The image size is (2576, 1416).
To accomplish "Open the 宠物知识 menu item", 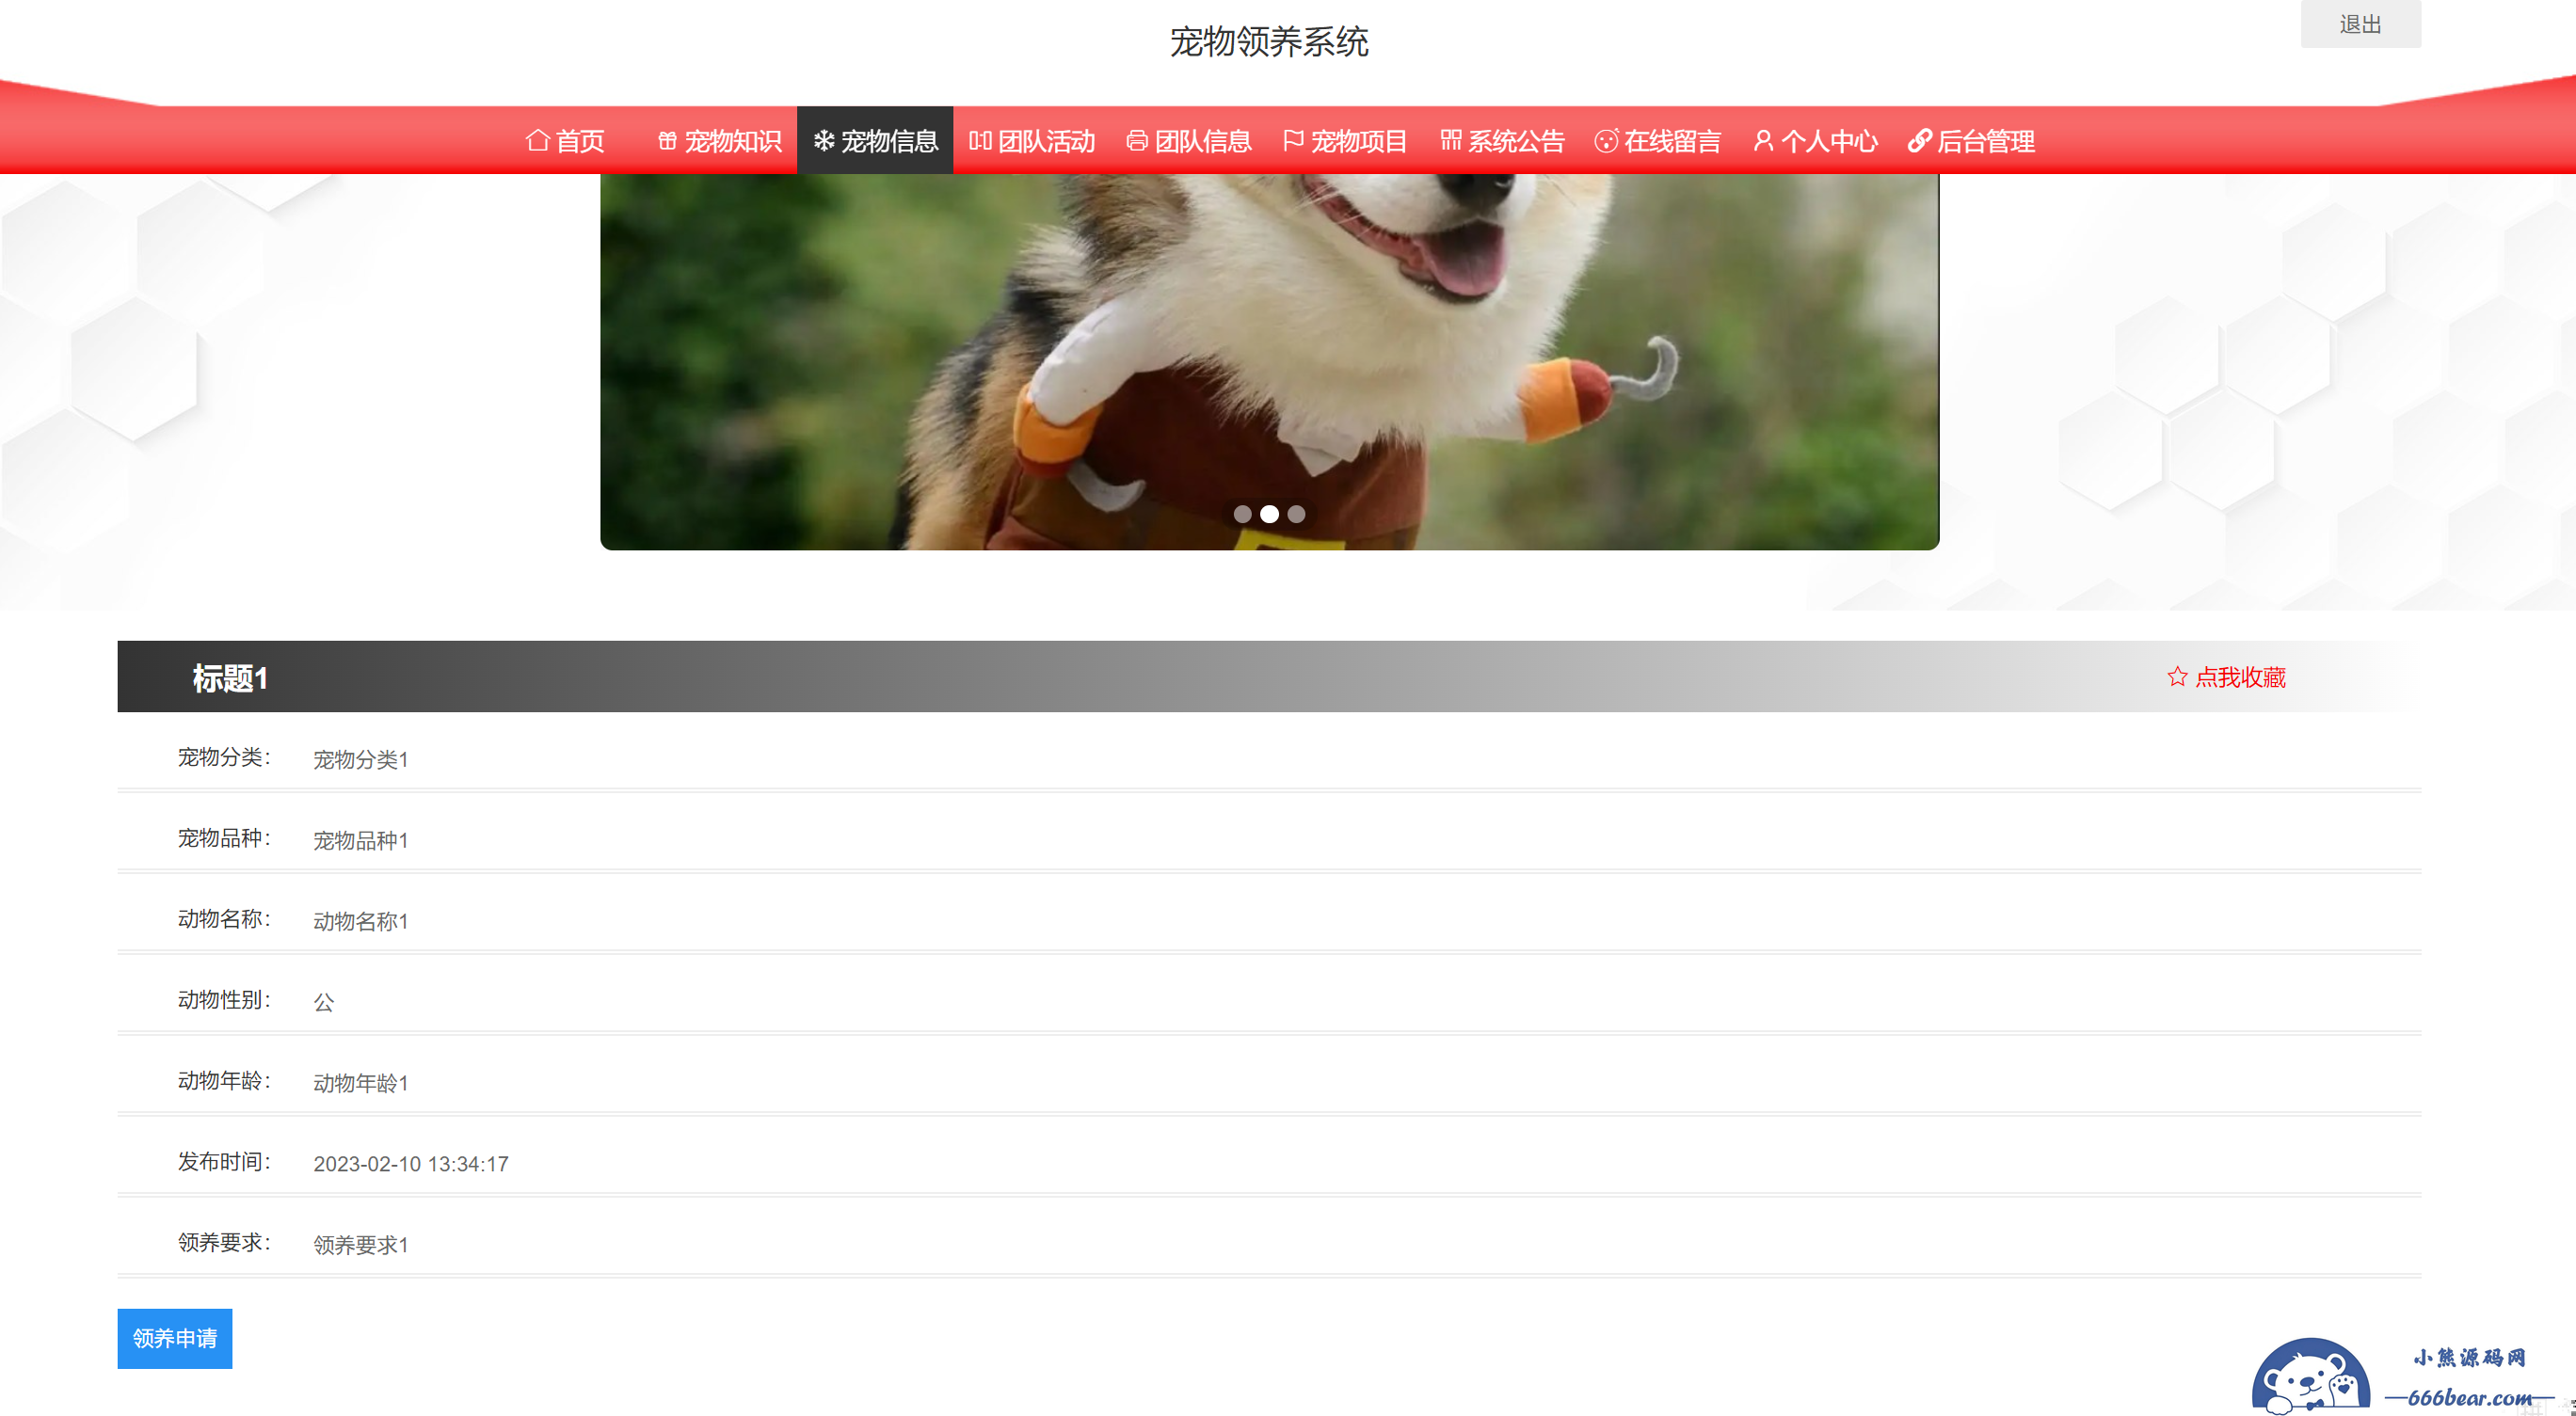I will click(719, 141).
